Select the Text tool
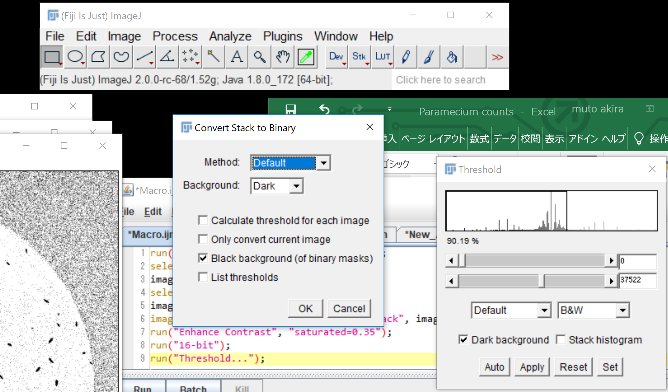 click(x=236, y=57)
